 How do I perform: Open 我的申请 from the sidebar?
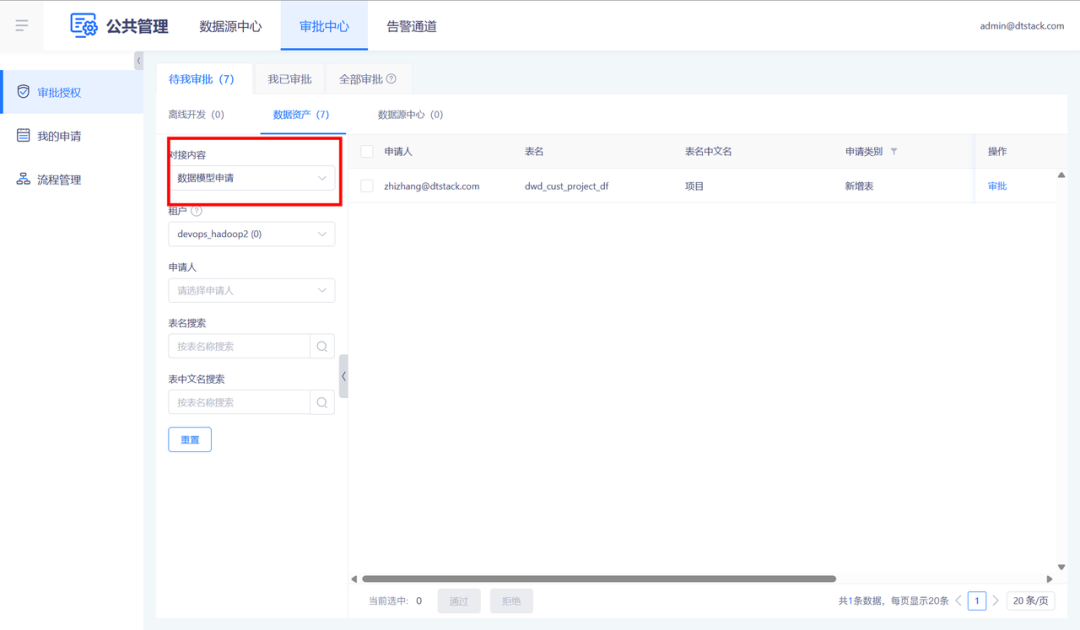tap(60, 135)
